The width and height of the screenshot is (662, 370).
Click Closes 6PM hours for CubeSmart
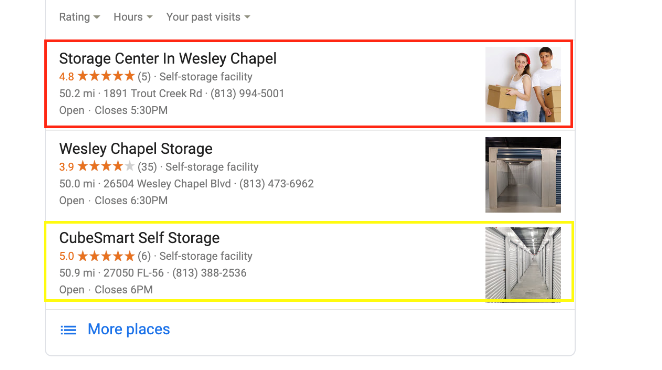click(124, 290)
